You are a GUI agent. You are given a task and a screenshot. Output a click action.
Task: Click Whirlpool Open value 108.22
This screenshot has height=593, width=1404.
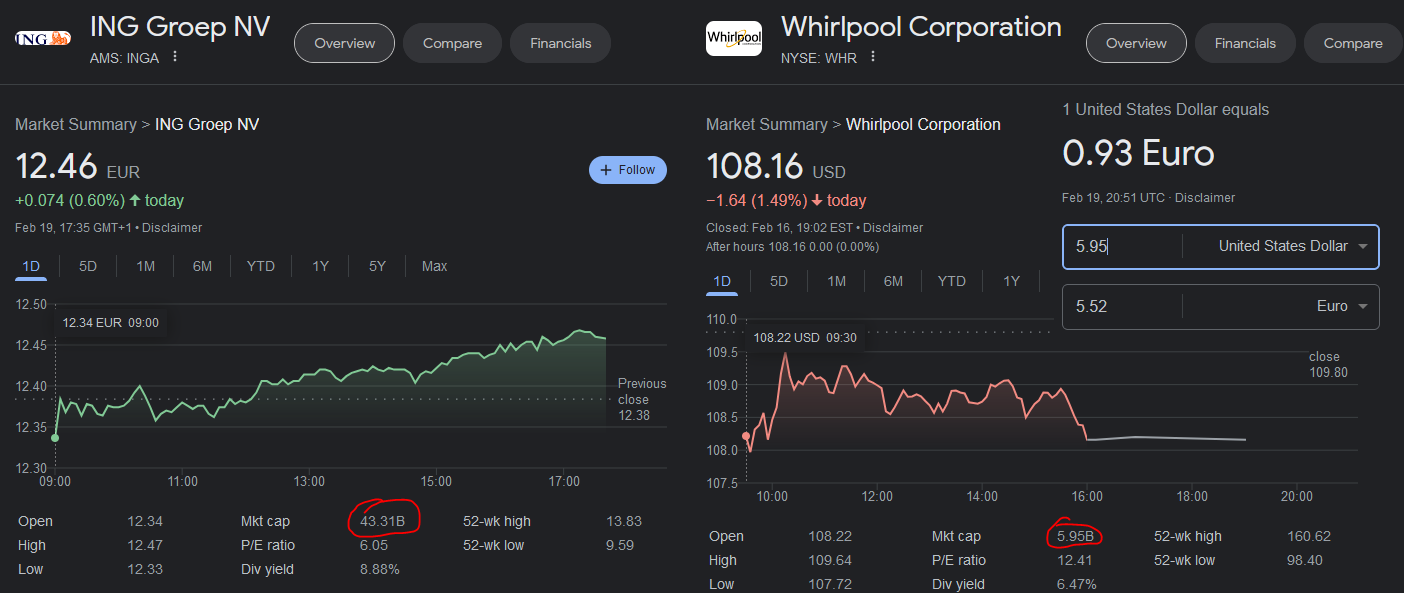click(832, 536)
